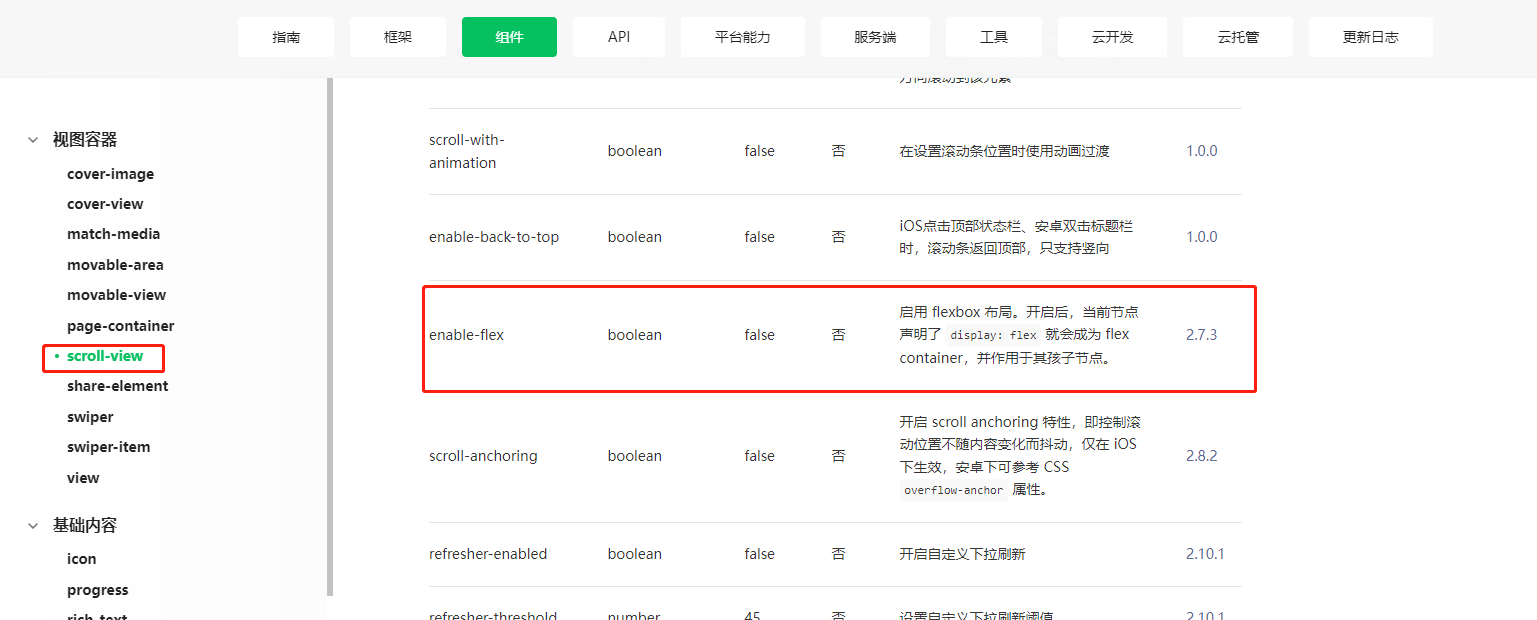Image resolution: width=1537 pixels, height=620 pixels.
Task: Open the 云开发 section
Action: click(x=1112, y=36)
